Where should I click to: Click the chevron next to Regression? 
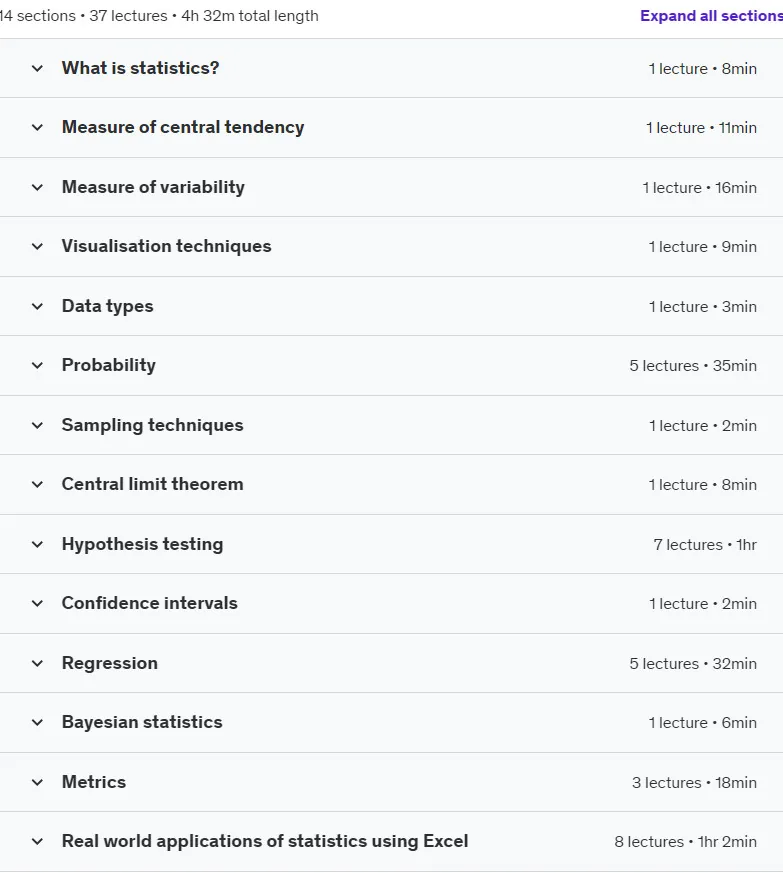point(37,664)
